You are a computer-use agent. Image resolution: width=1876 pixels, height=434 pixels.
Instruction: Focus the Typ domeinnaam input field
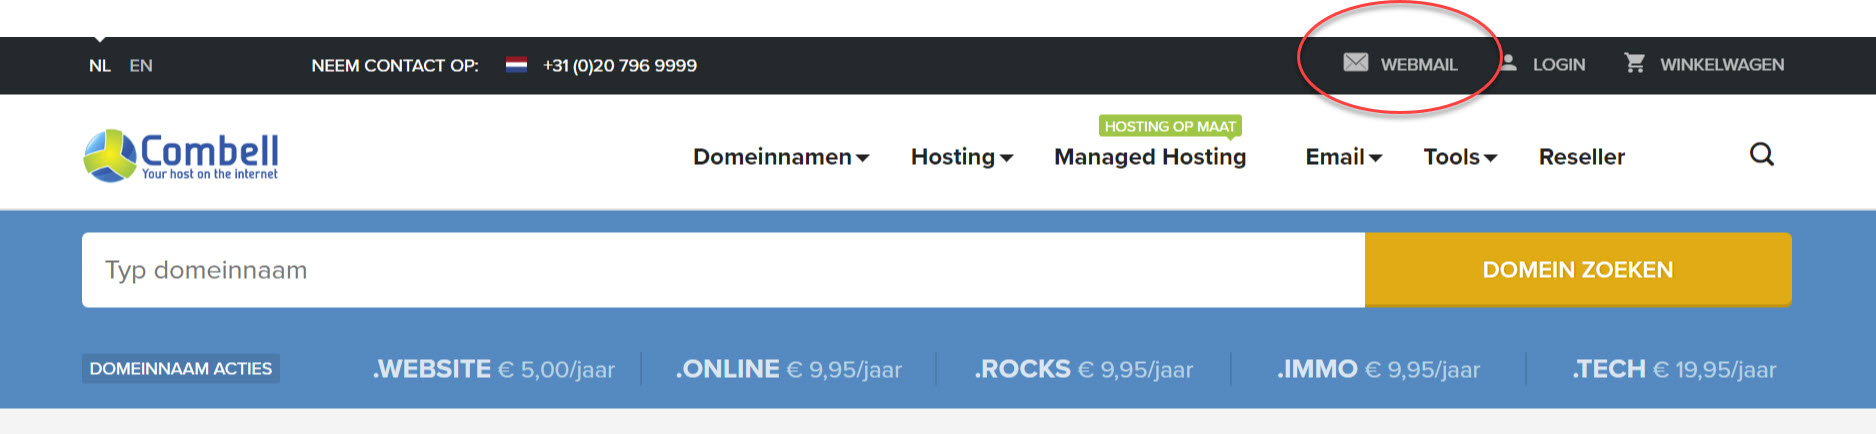[x=723, y=270]
